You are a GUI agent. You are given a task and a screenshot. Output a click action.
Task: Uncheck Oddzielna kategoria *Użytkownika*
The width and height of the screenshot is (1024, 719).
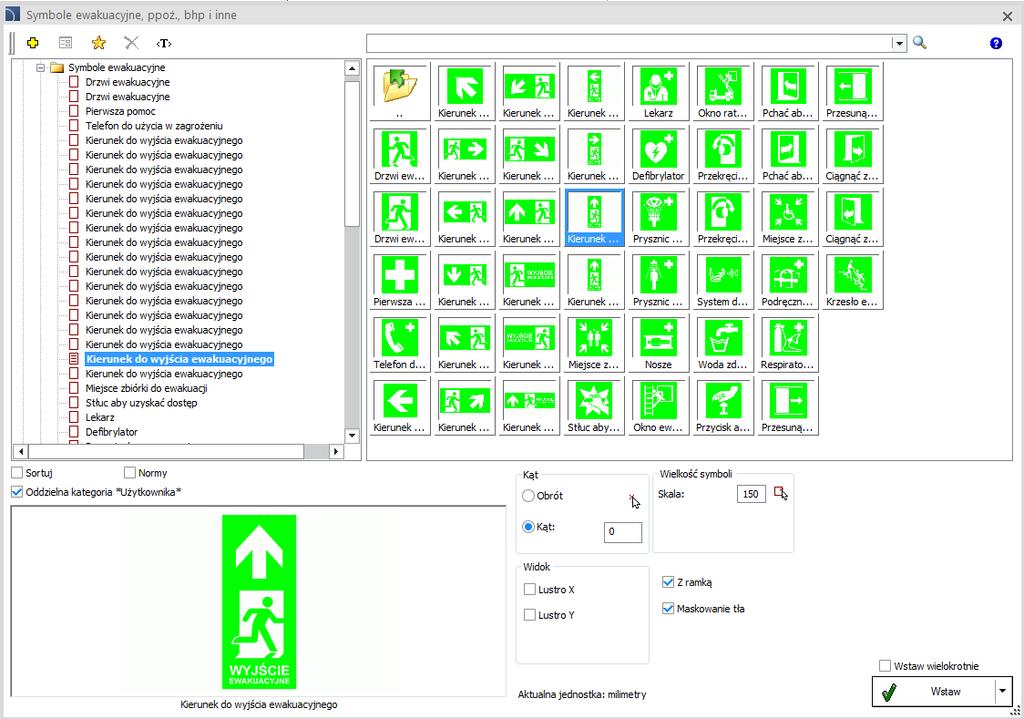[17, 492]
